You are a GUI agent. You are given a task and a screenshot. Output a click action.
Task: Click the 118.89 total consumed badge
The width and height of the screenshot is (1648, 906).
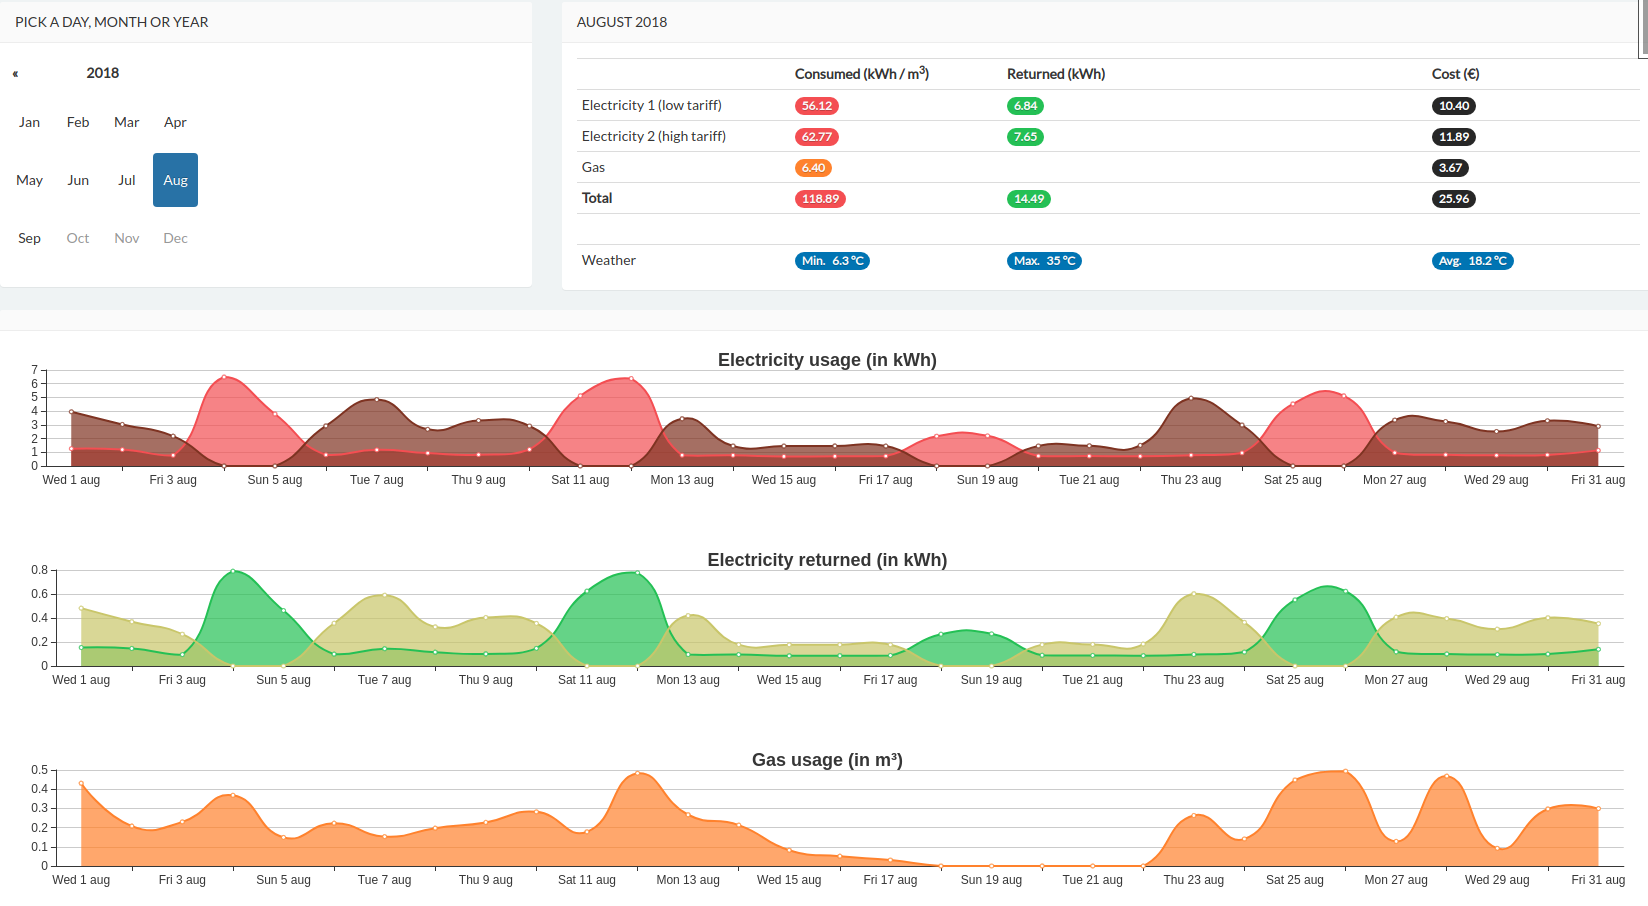pos(820,199)
